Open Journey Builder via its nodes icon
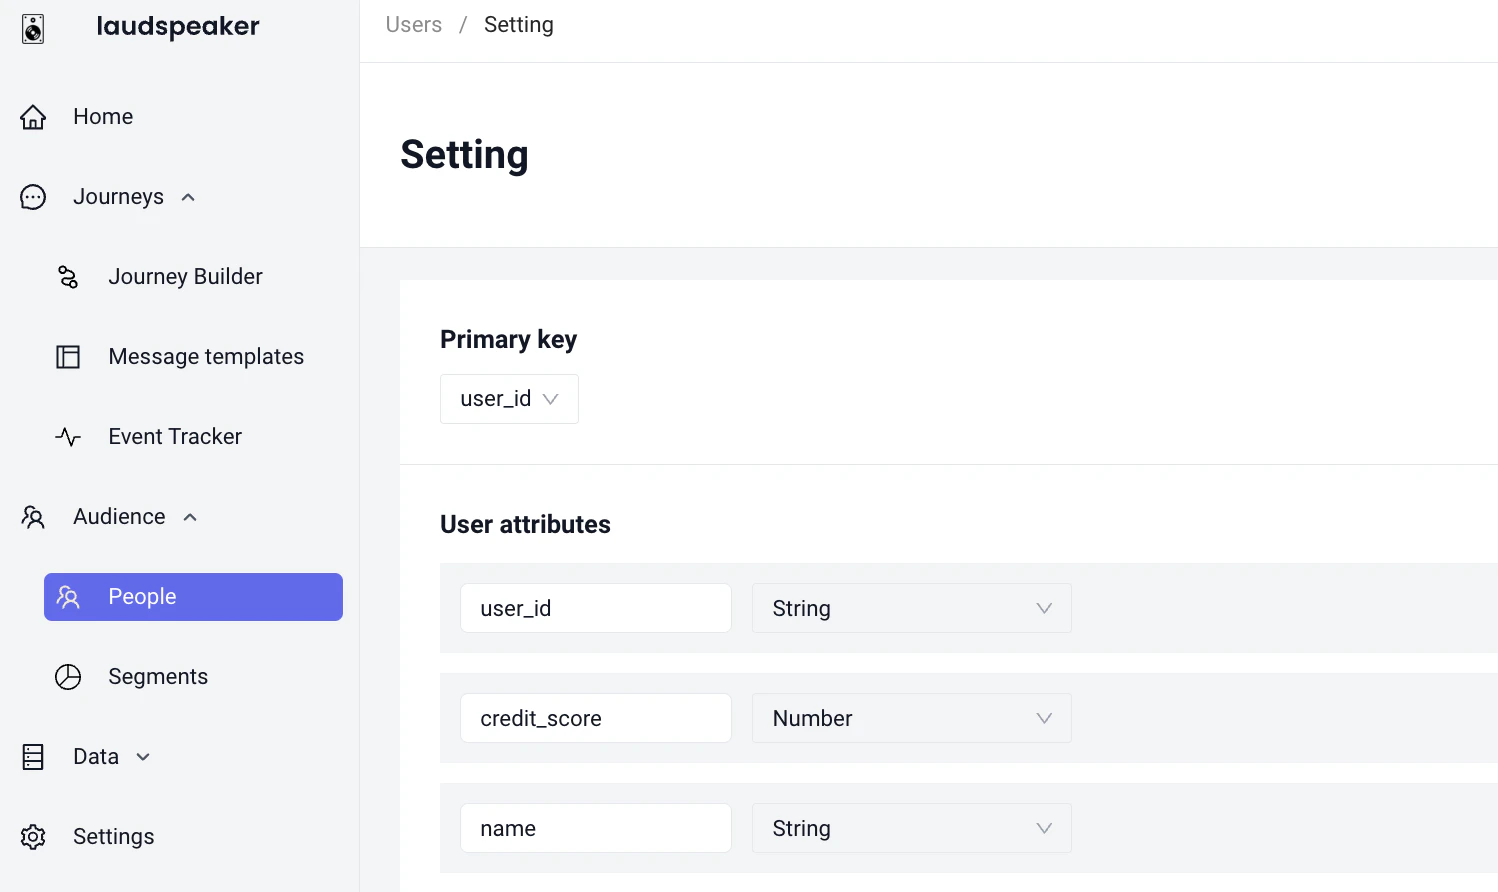The image size is (1498, 892). [67, 277]
